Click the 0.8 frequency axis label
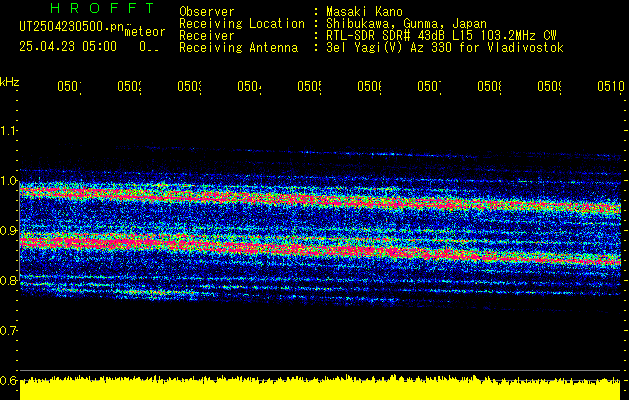The height and width of the screenshot is (400, 629). tap(8, 280)
